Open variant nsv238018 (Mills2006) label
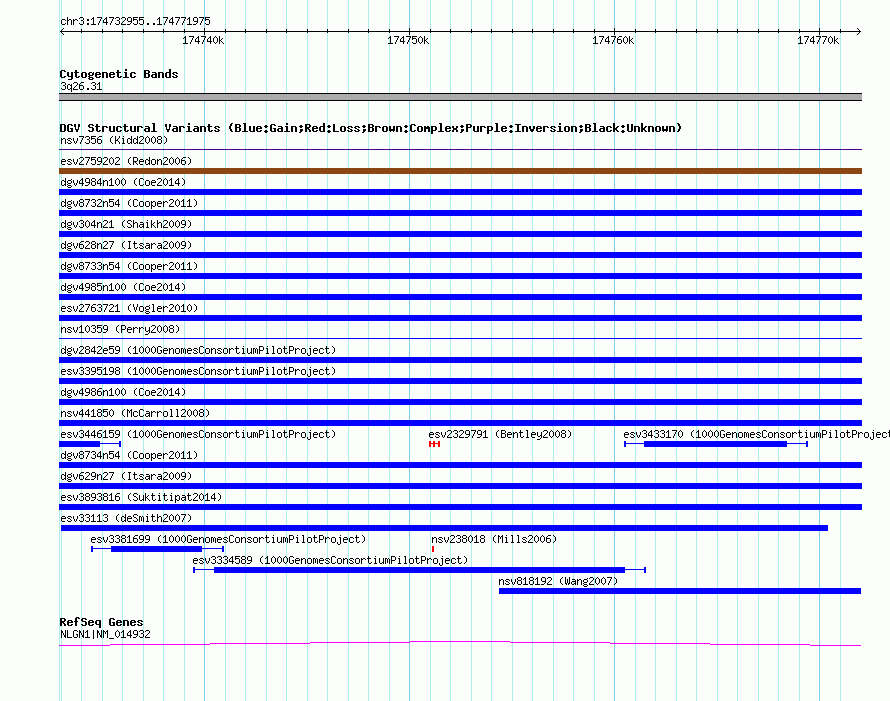Viewport: 890px width, 701px height. [x=494, y=539]
